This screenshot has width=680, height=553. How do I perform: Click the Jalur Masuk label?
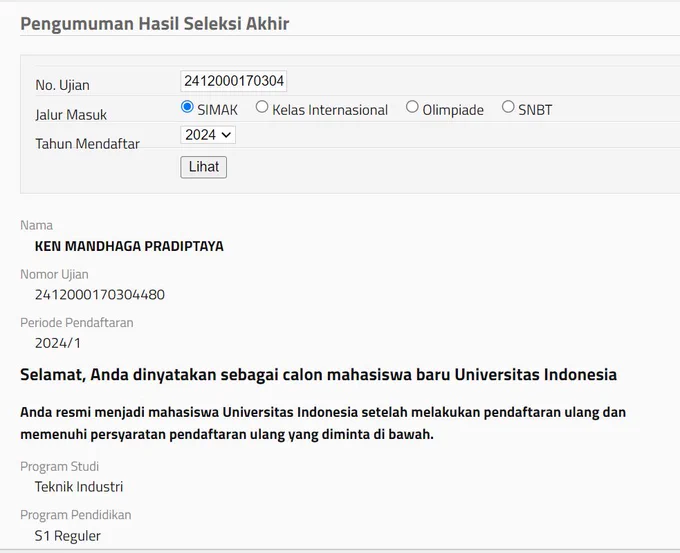pyautogui.click(x=71, y=115)
